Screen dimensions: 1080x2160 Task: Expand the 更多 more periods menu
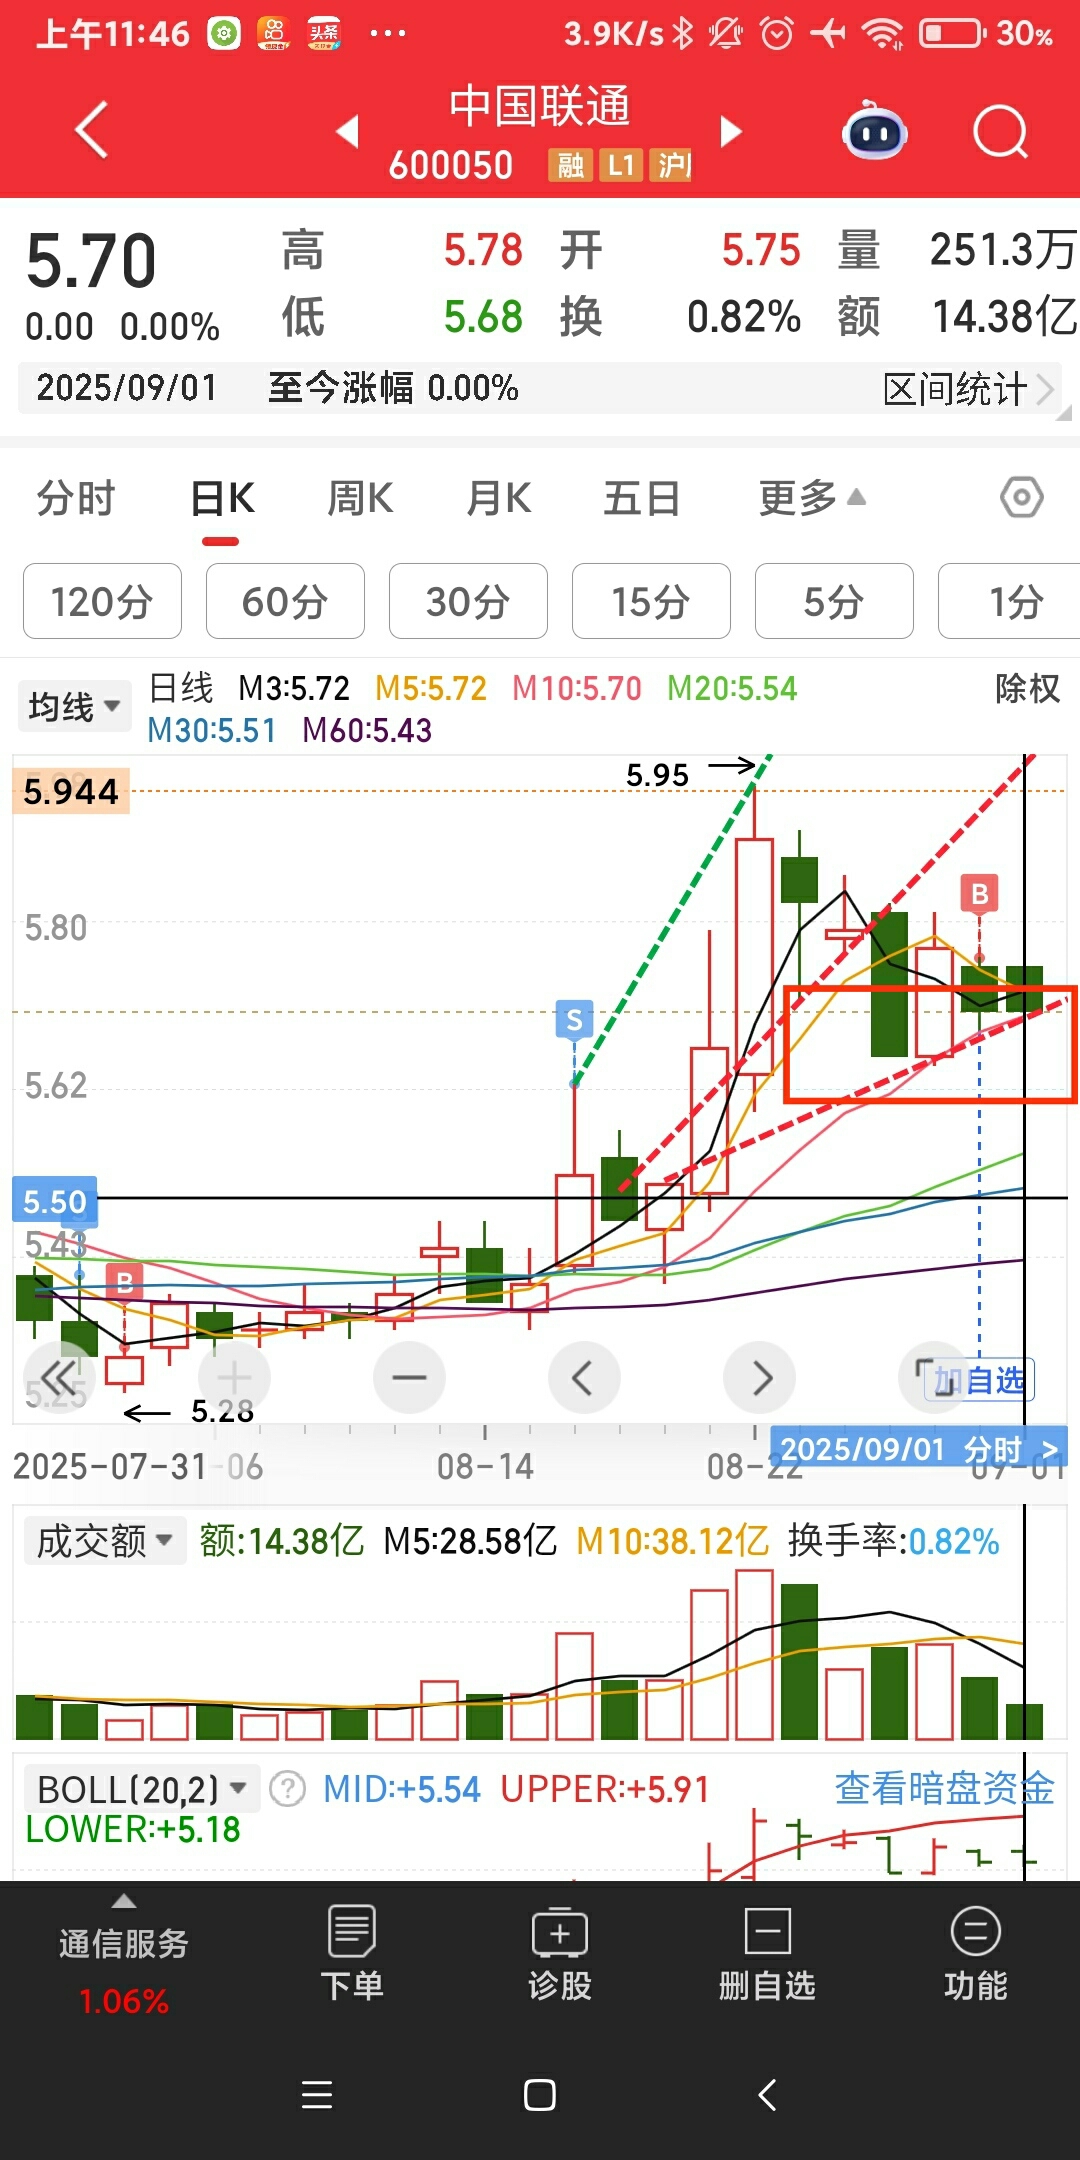tap(811, 498)
